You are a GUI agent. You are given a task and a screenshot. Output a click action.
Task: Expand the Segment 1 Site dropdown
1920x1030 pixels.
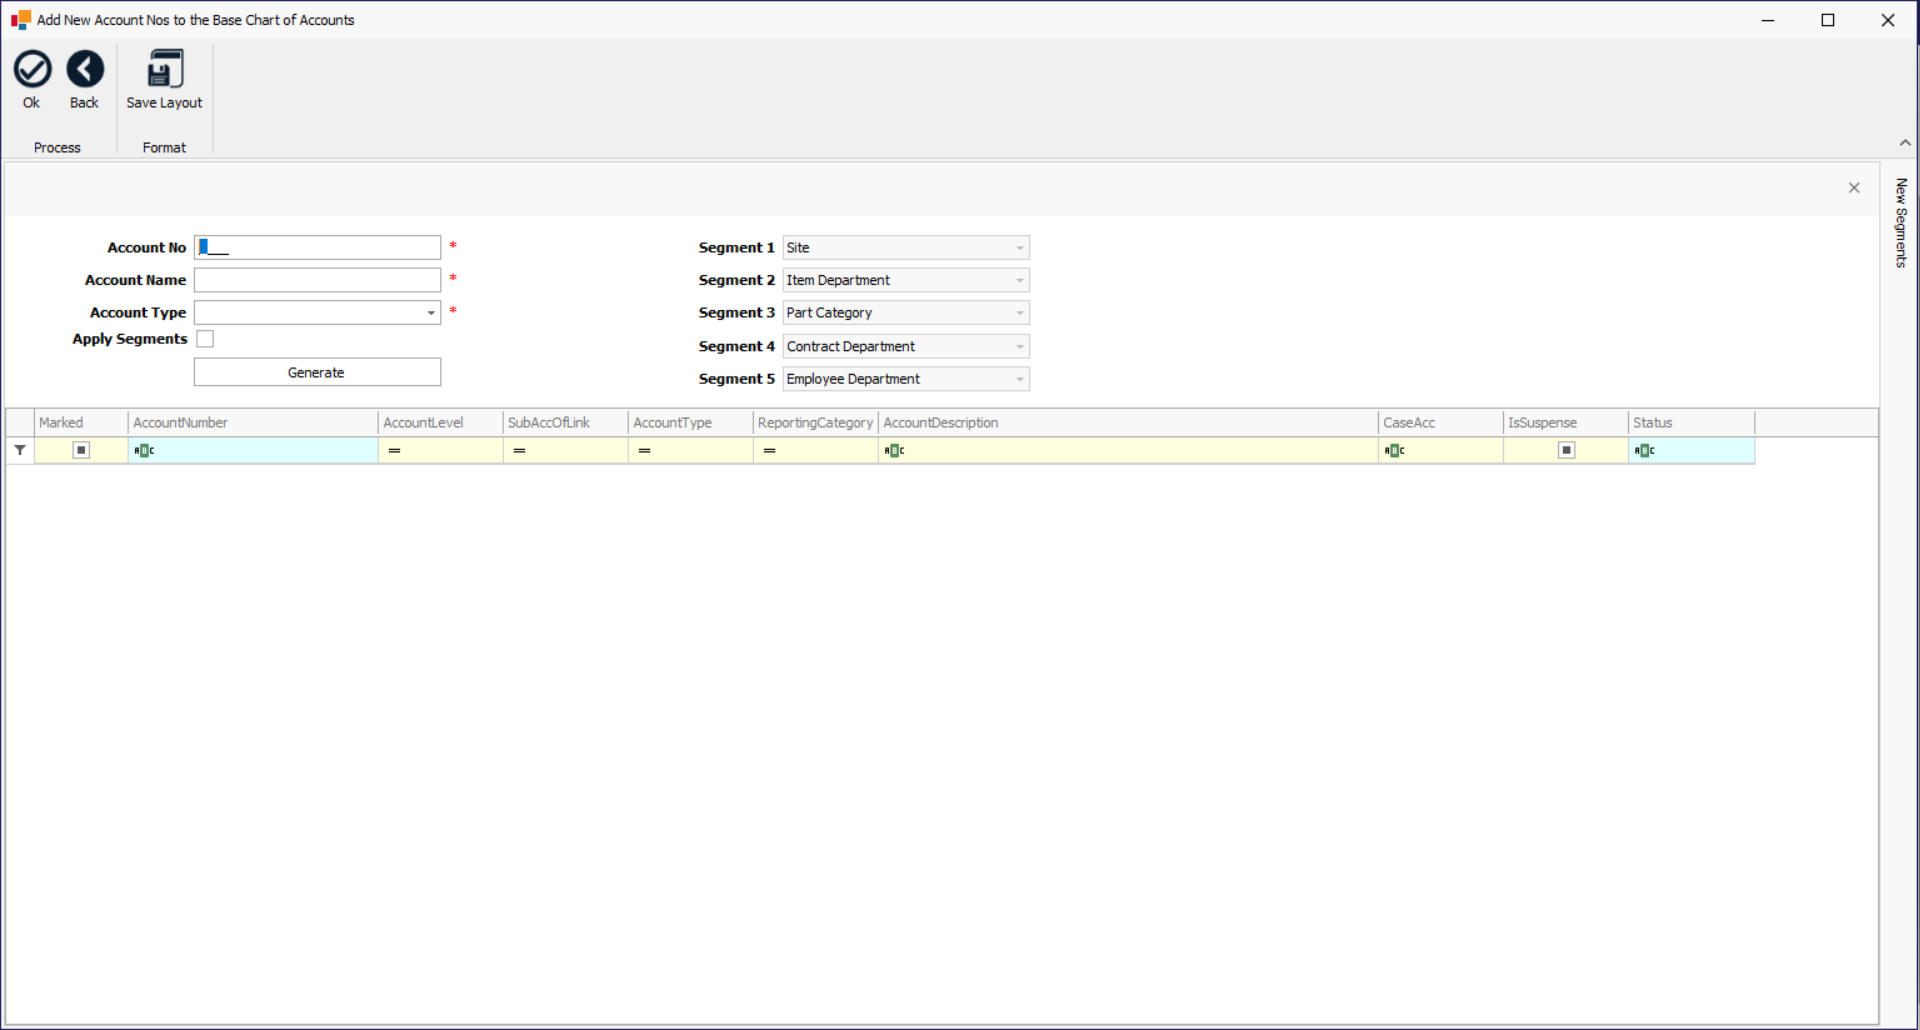(x=1019, y=248)
